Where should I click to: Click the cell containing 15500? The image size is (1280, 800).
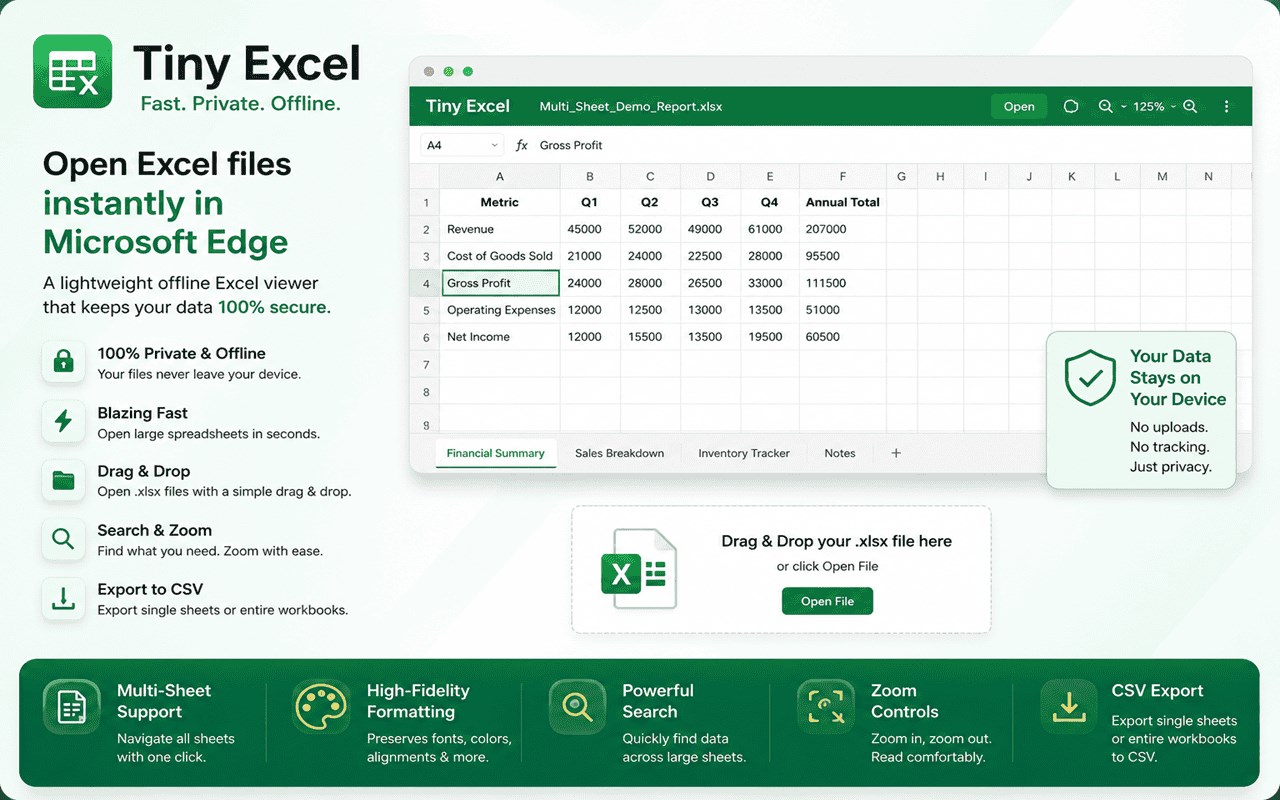tap(650, 337)
